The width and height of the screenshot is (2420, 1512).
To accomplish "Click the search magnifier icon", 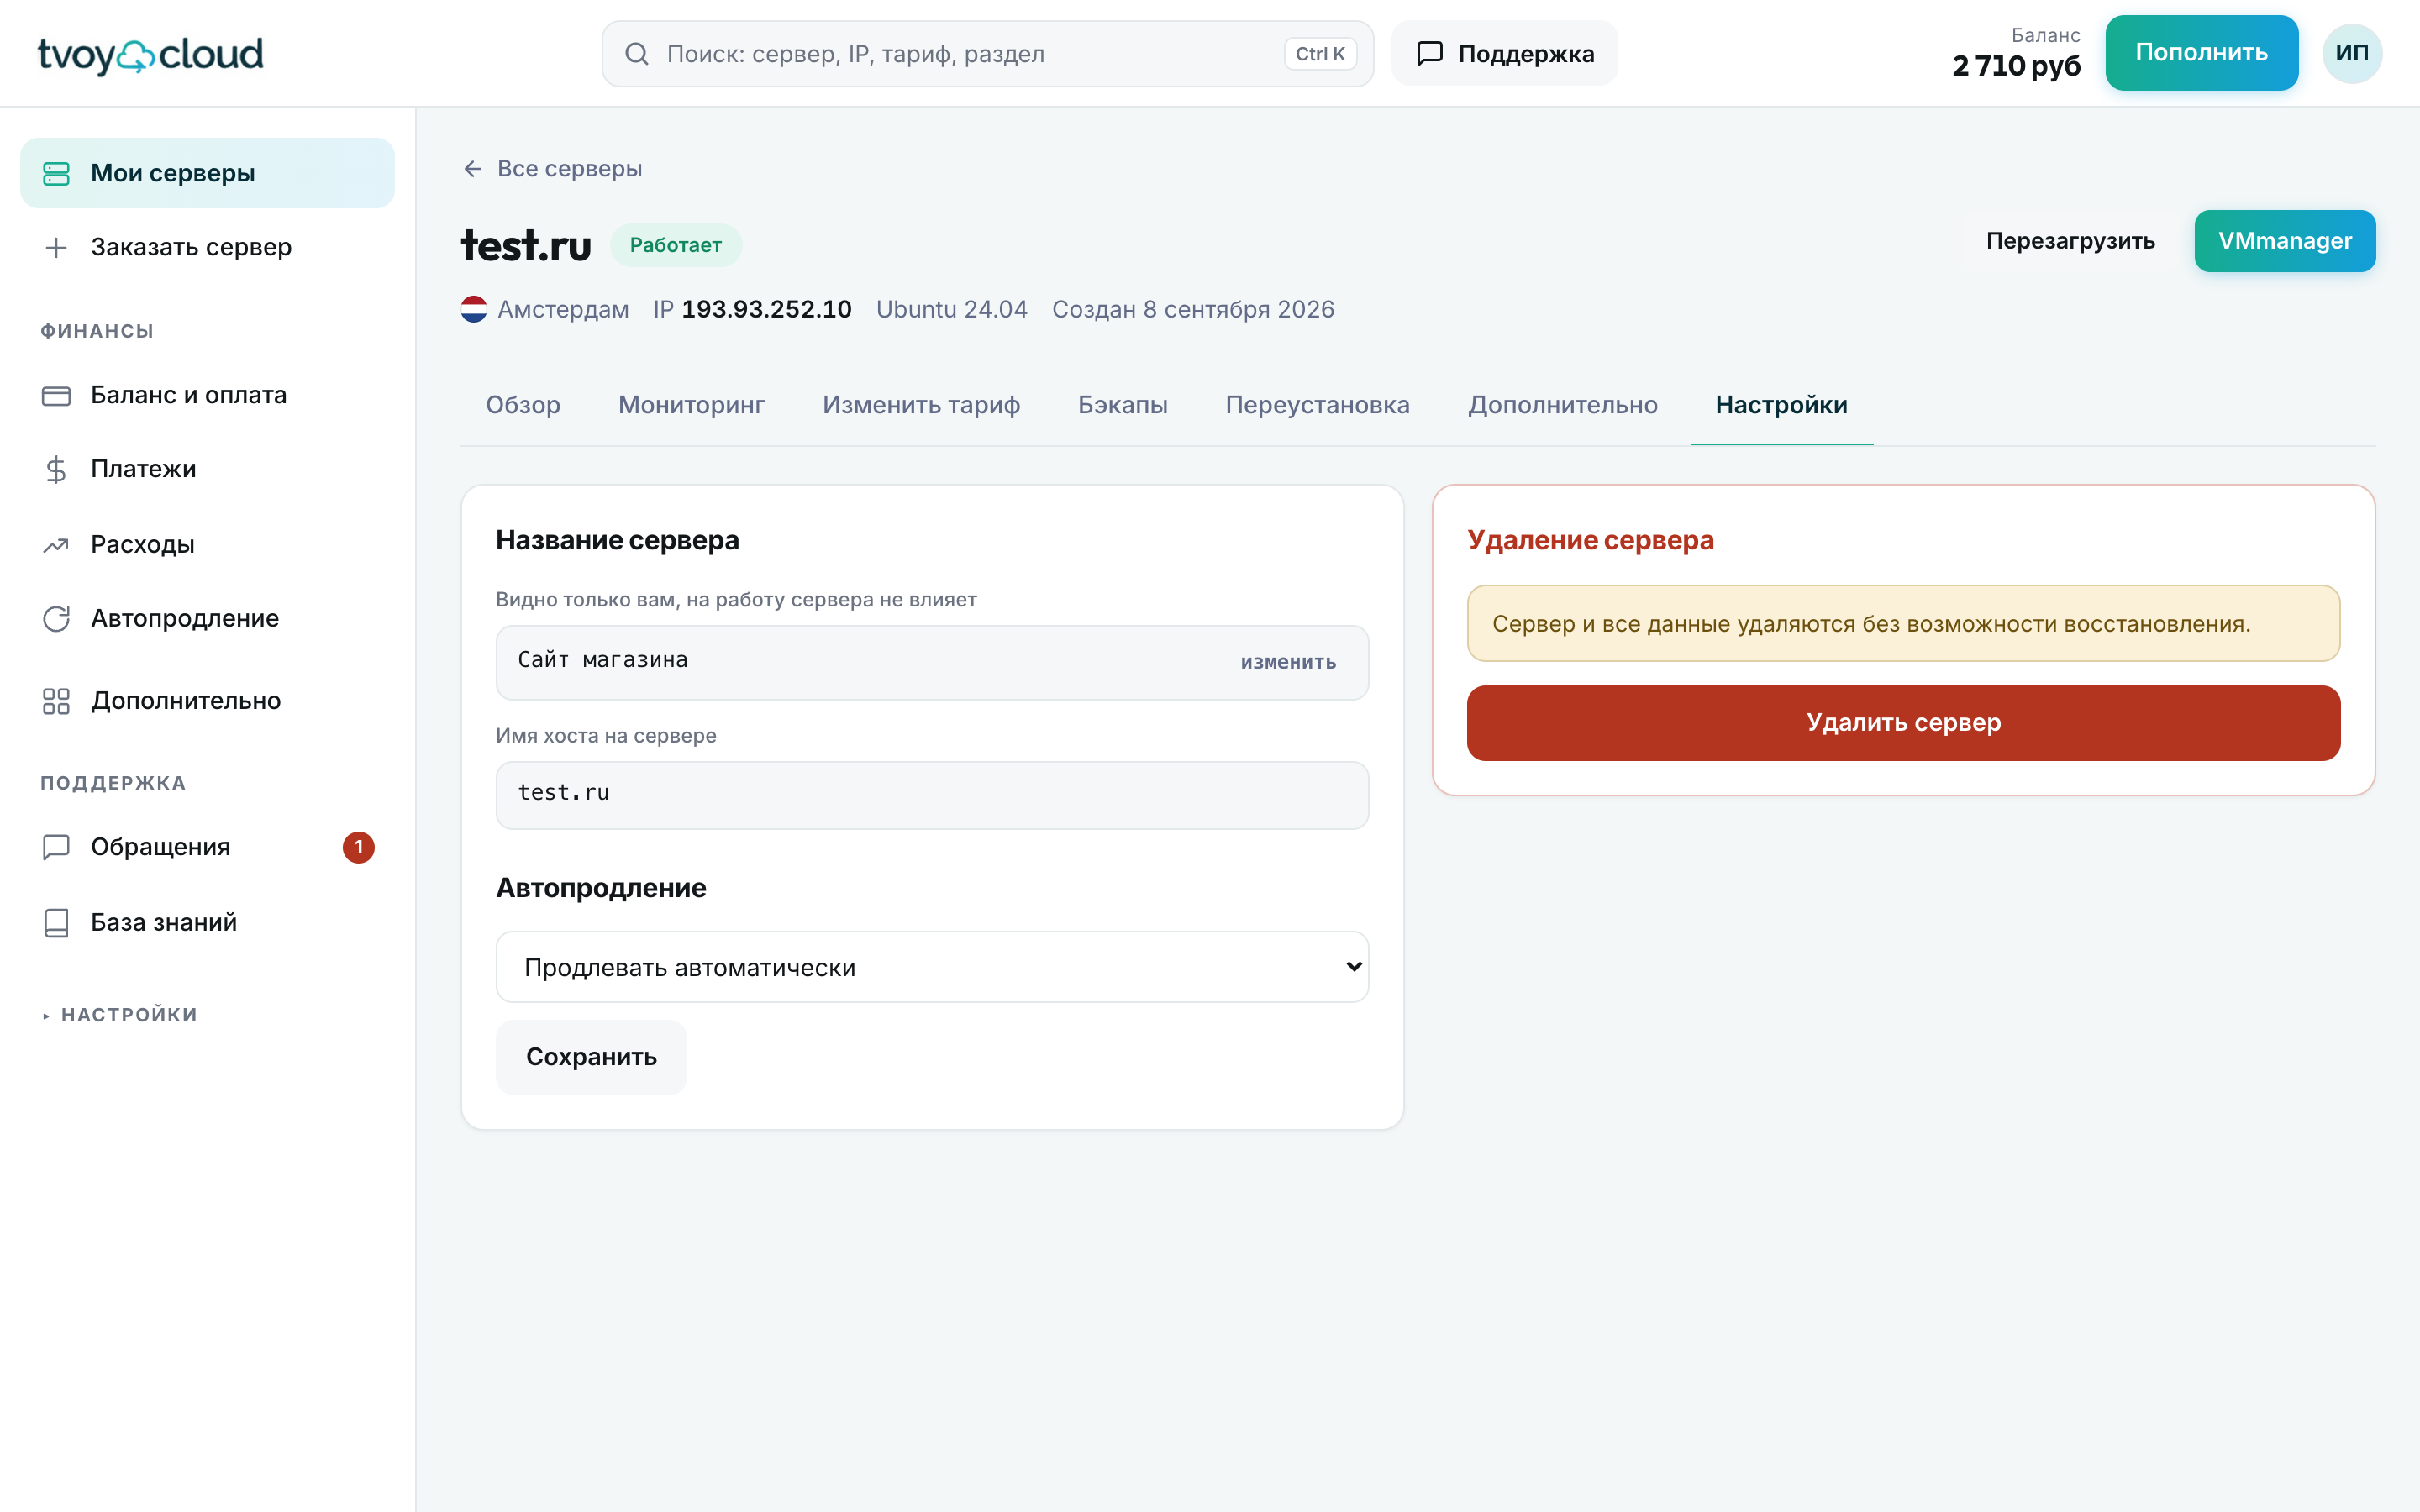I will point(637,54).
